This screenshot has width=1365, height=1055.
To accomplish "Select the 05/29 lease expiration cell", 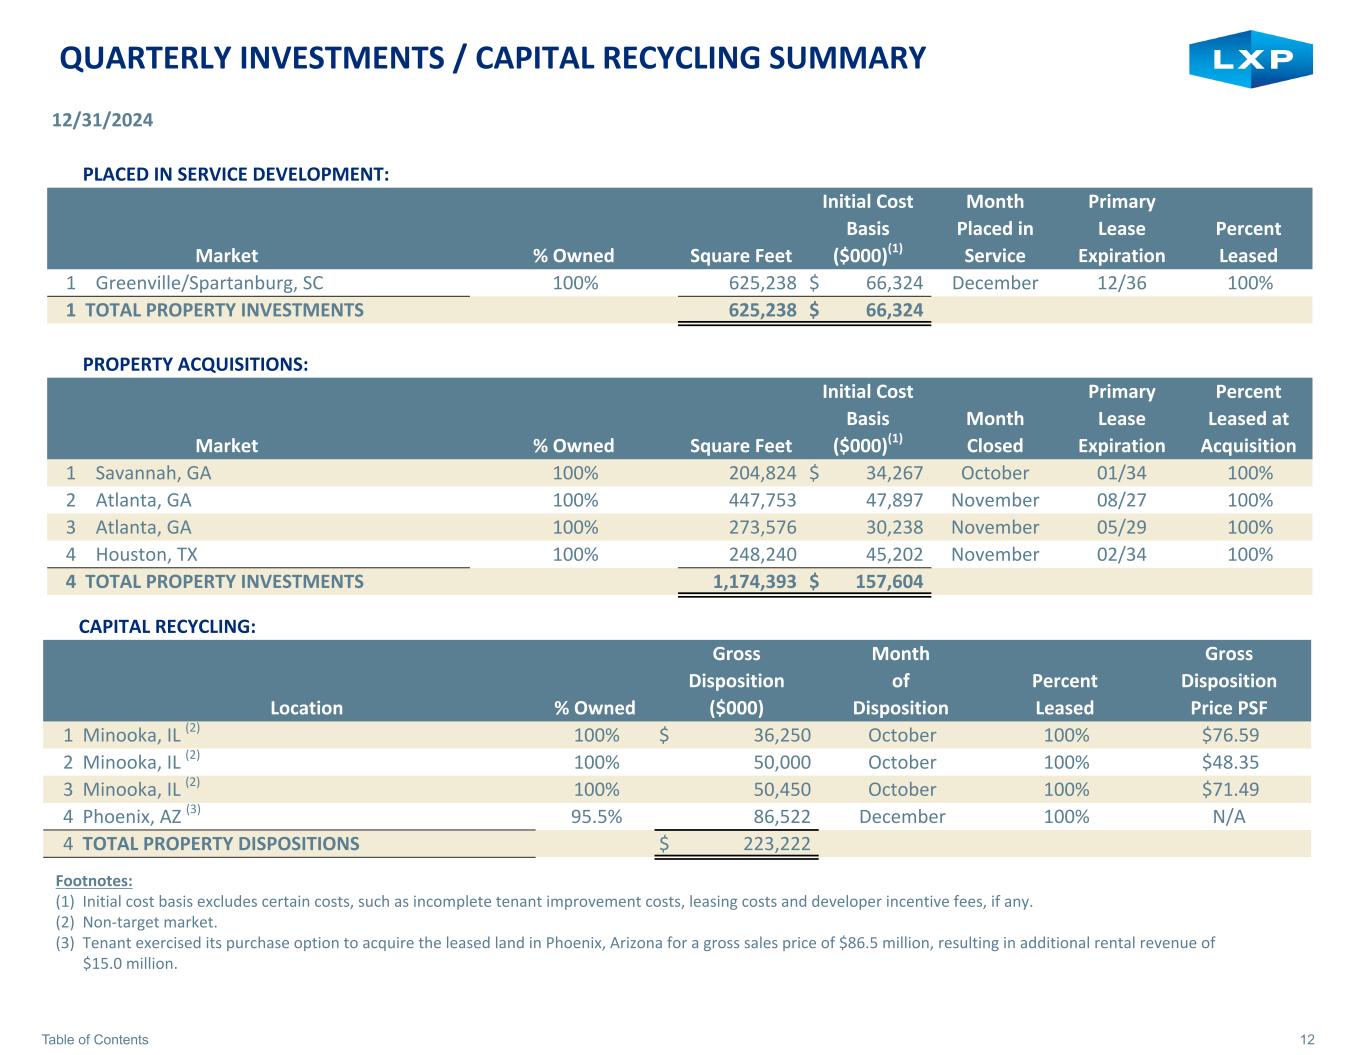I will pos(1121,528).
